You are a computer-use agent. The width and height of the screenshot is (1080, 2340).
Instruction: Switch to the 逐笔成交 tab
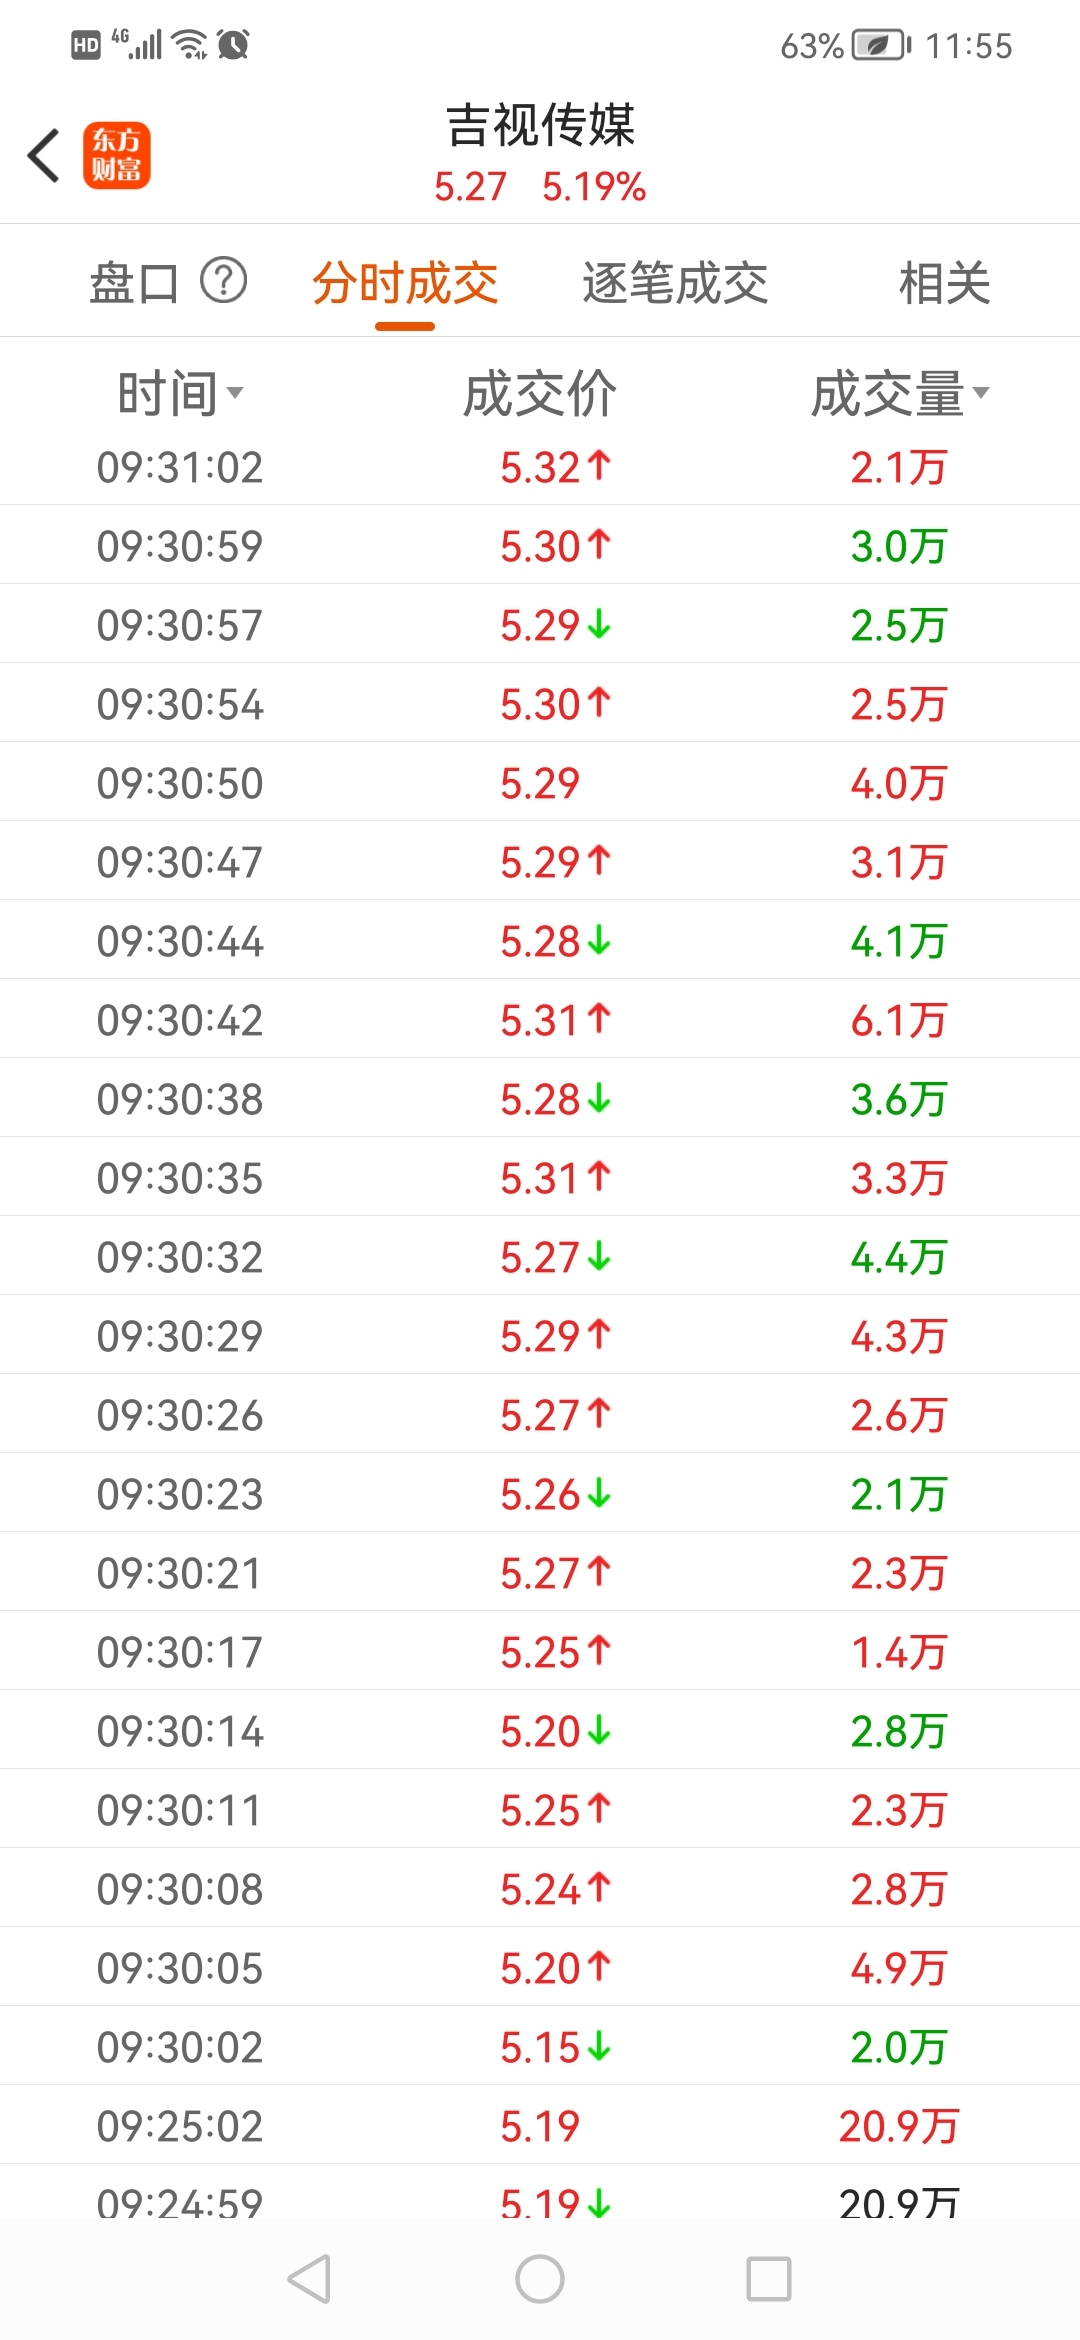pyautogui.click(x=675, y=283)
